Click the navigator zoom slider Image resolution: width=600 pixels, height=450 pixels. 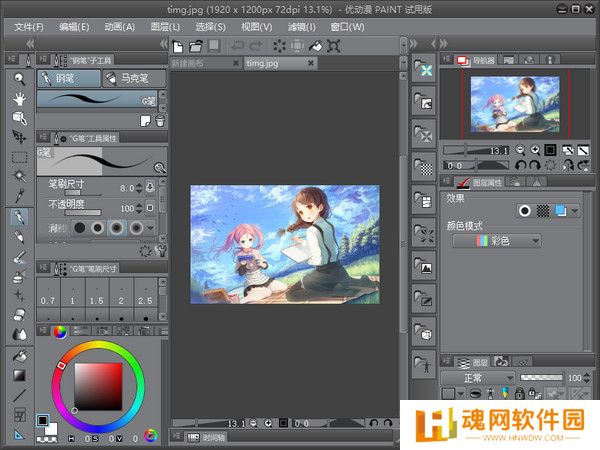tap(476, 150)
